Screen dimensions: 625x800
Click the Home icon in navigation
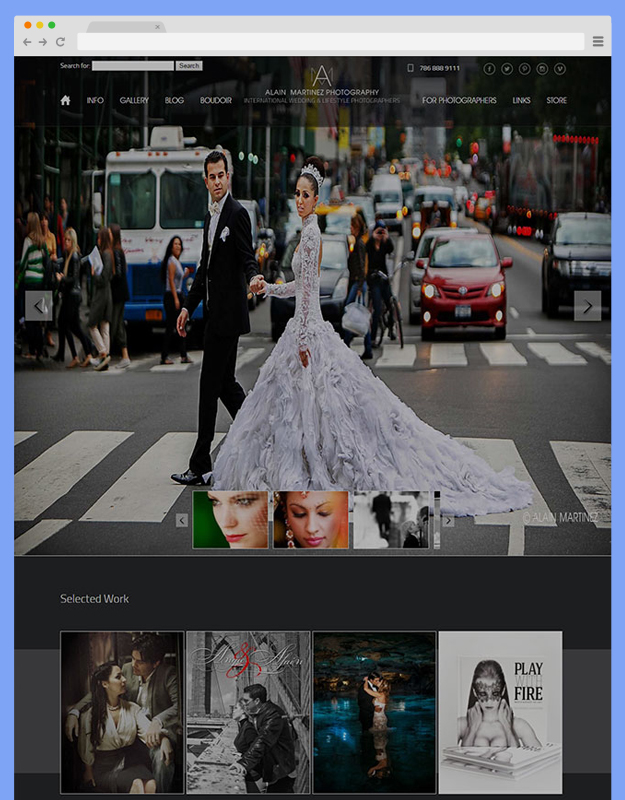[x=65, y=100]
